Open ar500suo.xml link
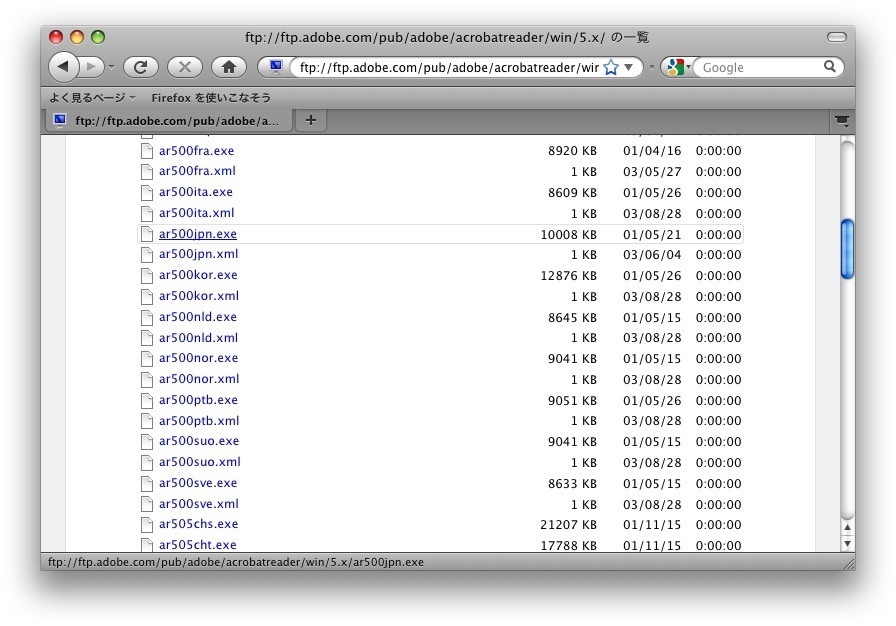 coord(199,462)
